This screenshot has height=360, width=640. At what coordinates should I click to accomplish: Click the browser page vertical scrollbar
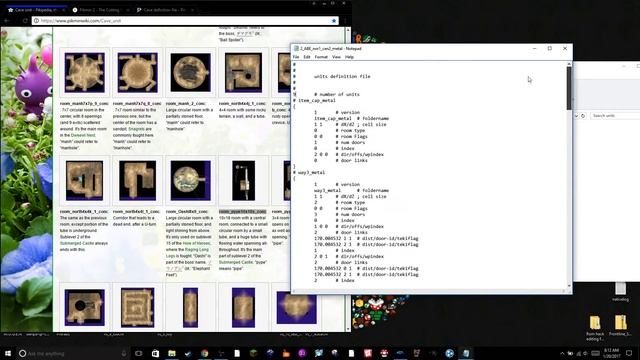pos(348,180)
